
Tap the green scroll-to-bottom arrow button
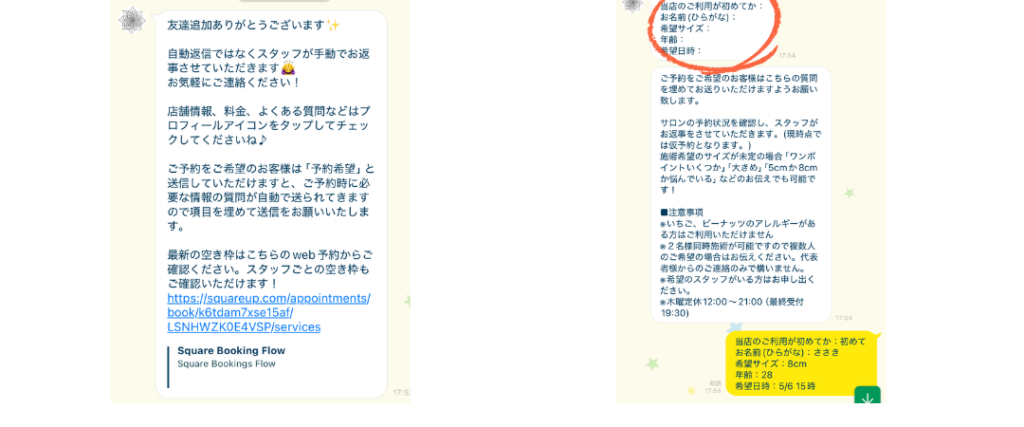[x=867, y=396]
